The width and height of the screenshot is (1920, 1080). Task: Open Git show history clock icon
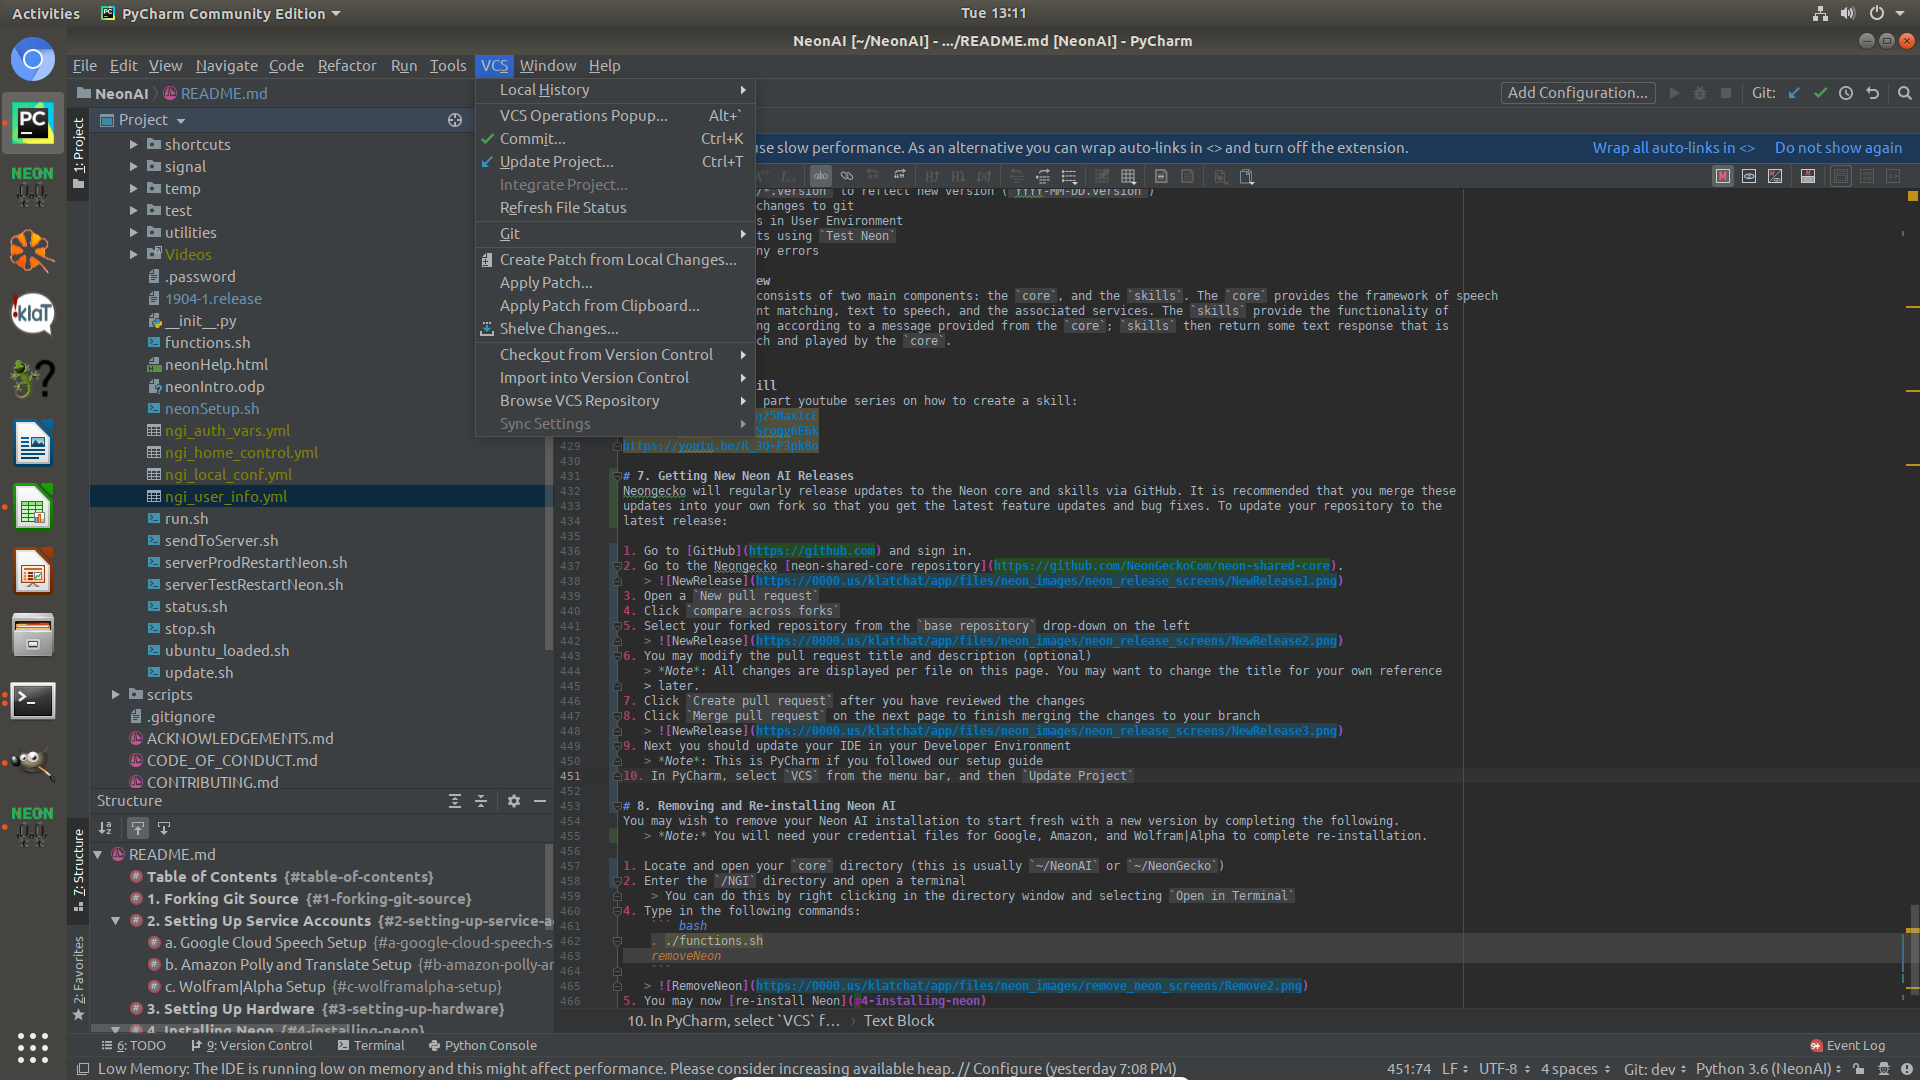pyautogui.click(x=1846, y=93)
